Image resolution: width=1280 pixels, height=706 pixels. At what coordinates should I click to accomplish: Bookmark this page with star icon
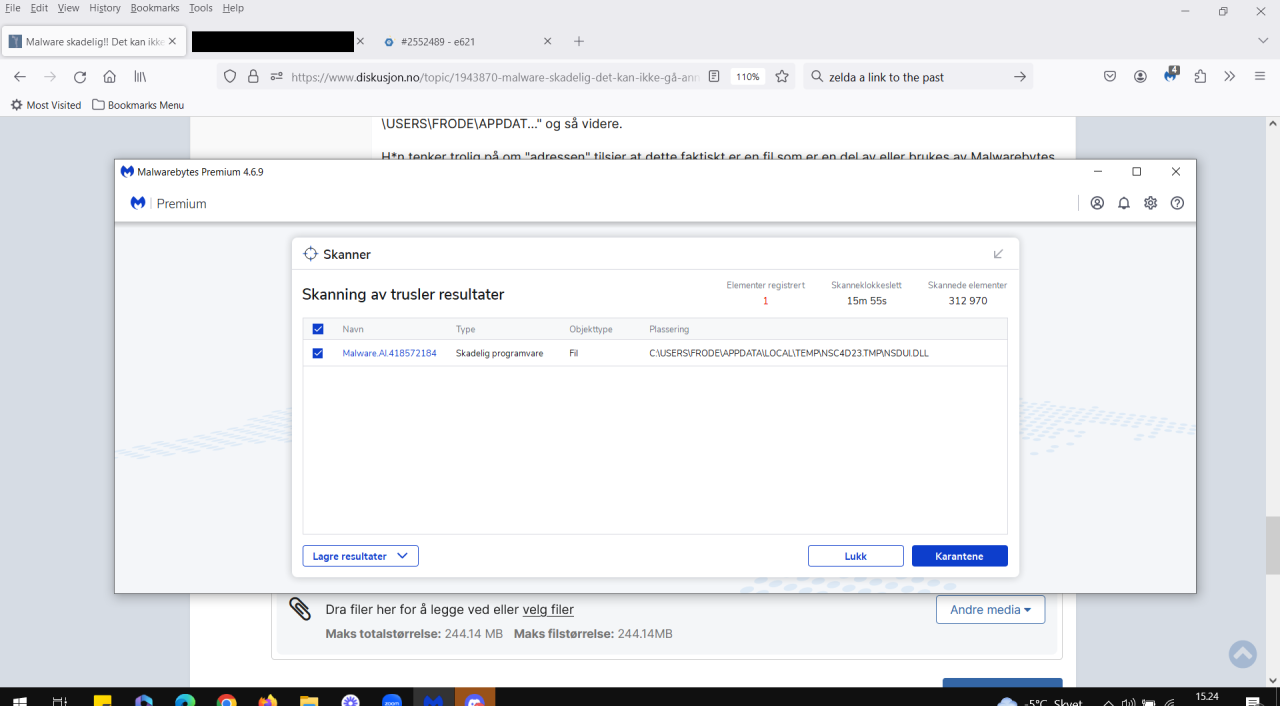tap(782, 77)
